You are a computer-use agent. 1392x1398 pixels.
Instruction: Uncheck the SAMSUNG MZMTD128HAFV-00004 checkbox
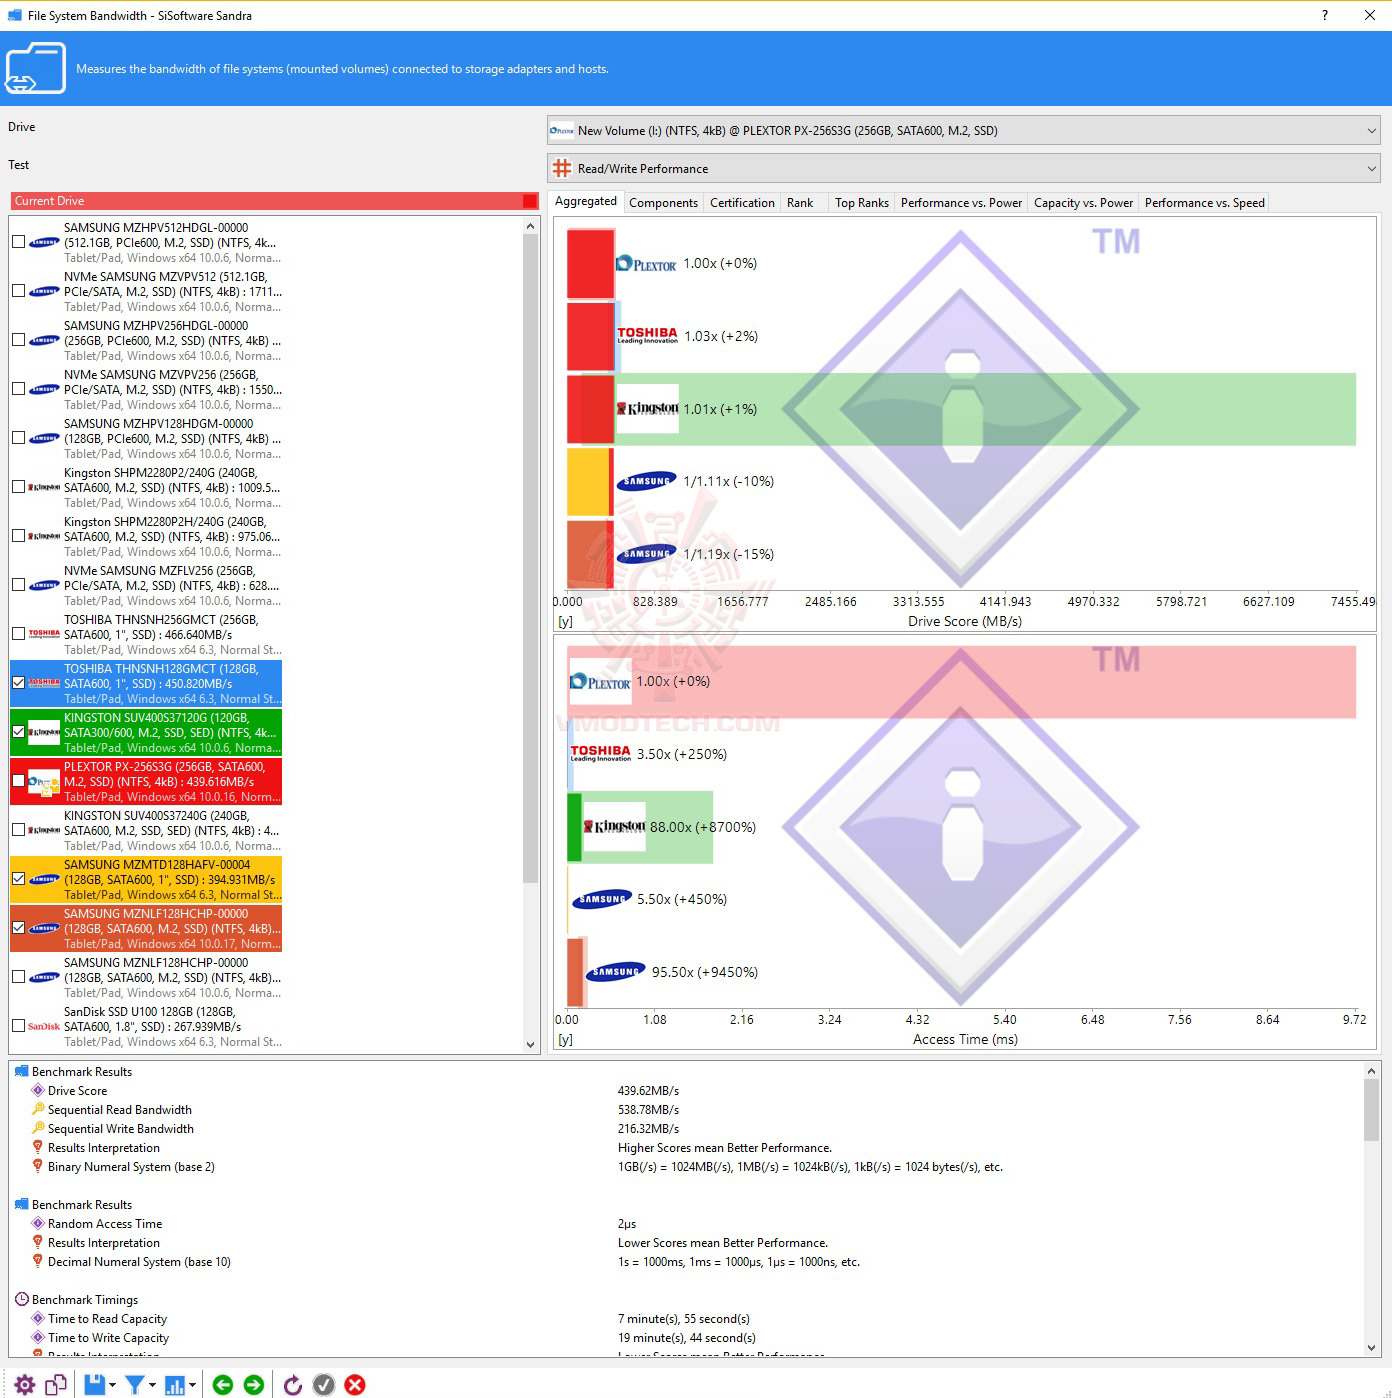[19, 879]
